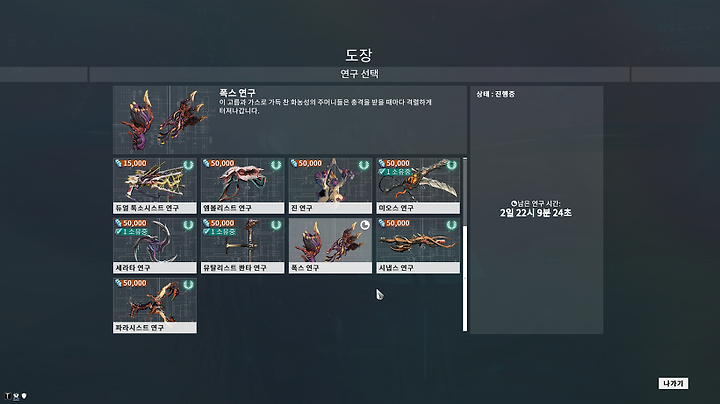Click the 나가기 exit button
Image resolution: width=720 pixels, height=404 pixels.
click(673, 383)
